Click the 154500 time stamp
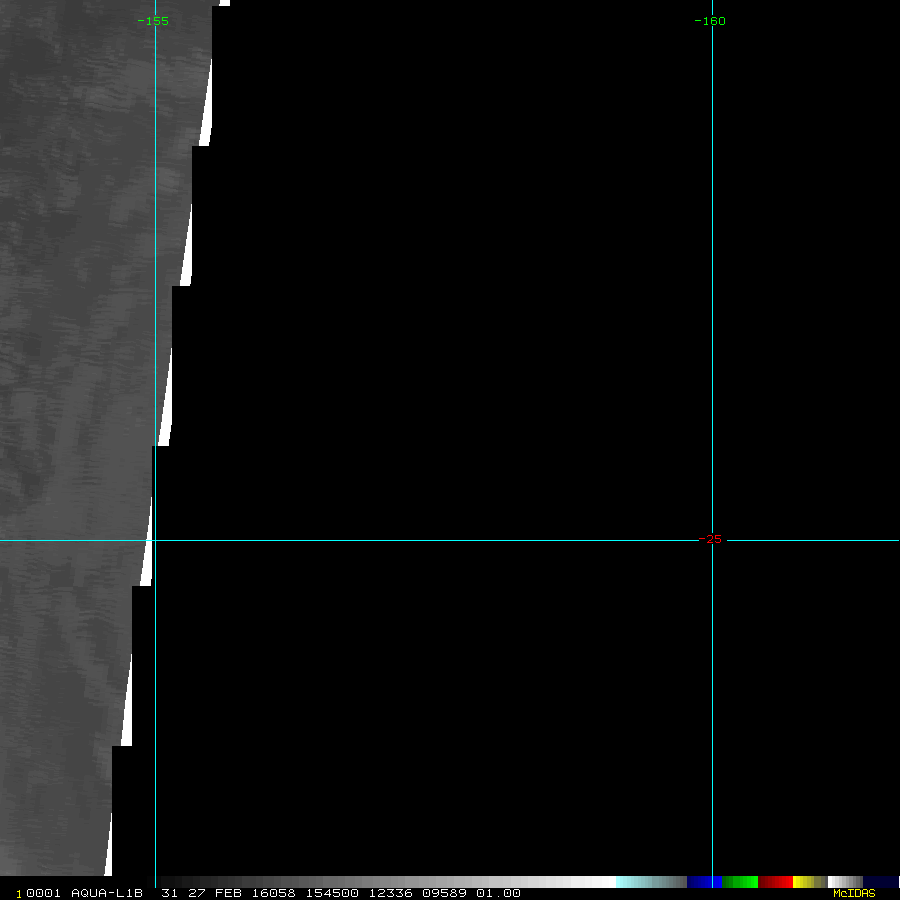The image size is (900, 900). click(332, 893)
